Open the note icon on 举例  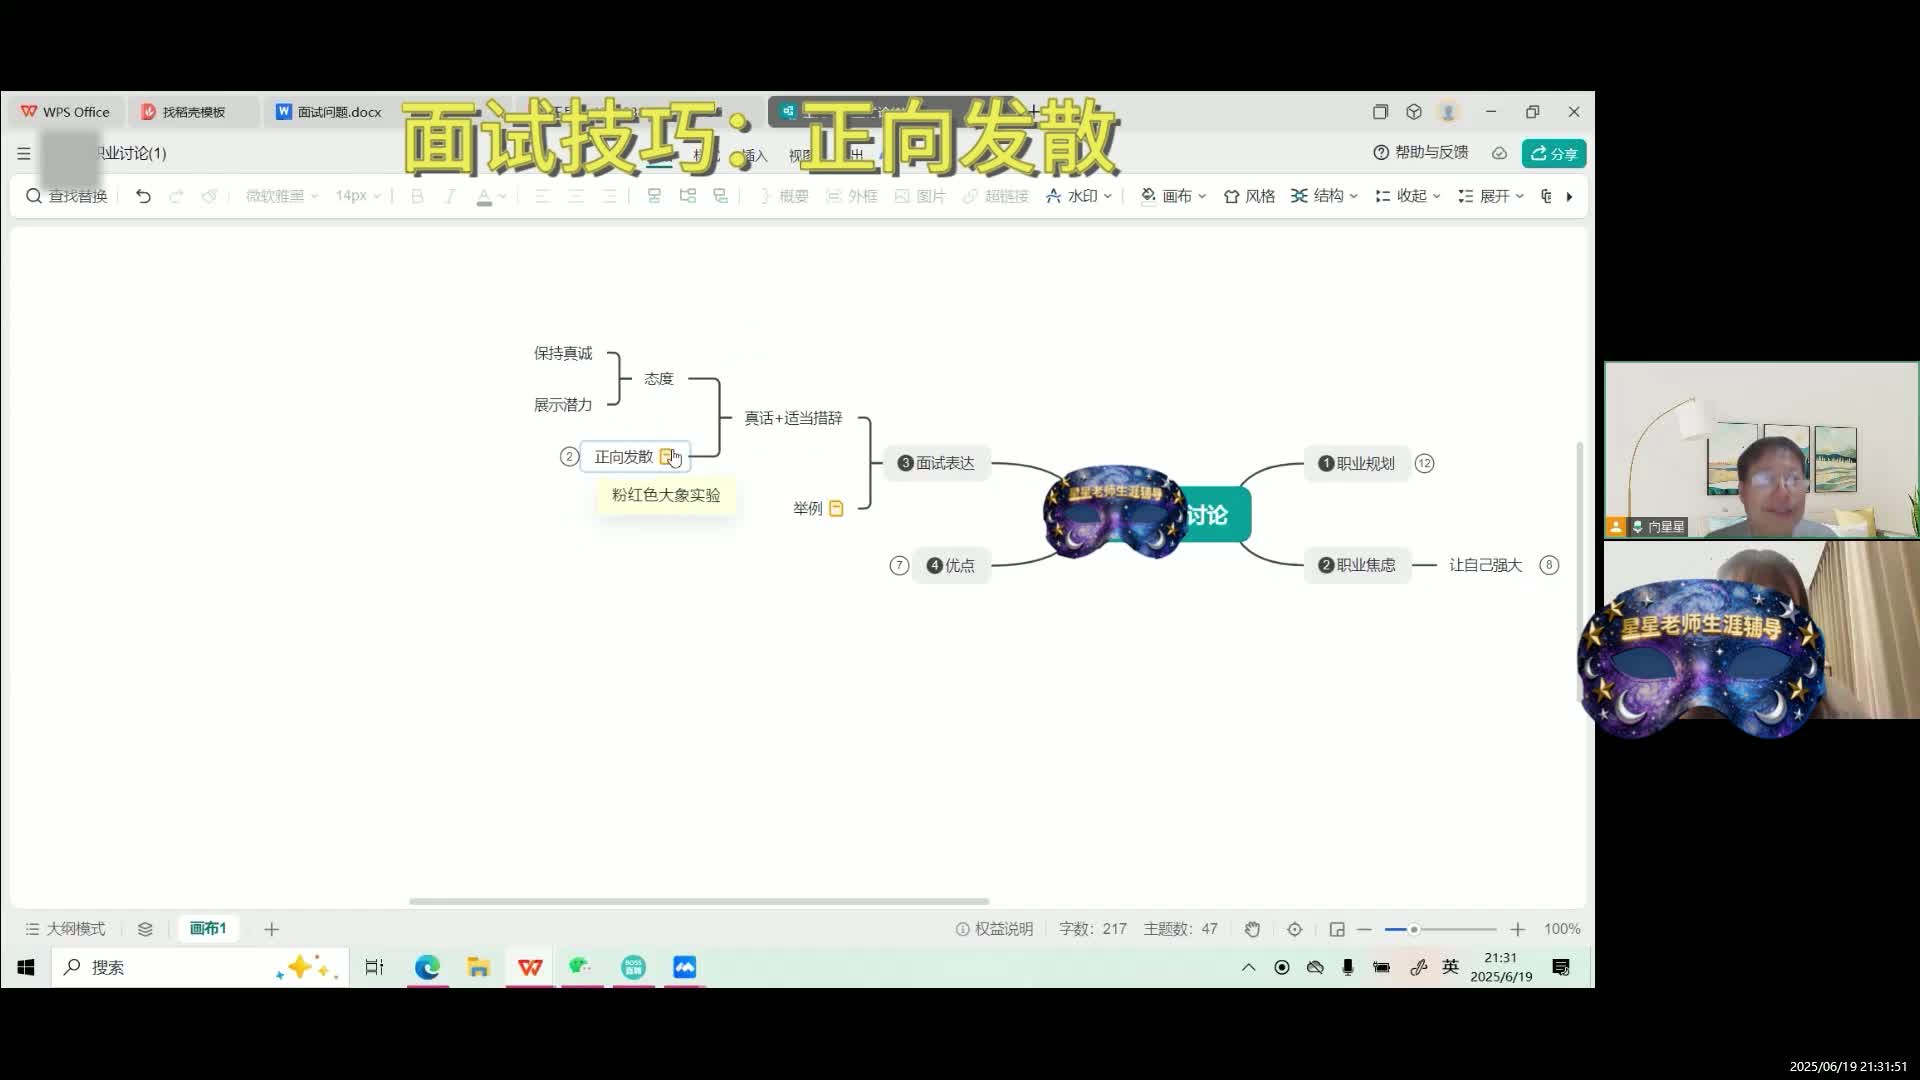coord(837,508)
